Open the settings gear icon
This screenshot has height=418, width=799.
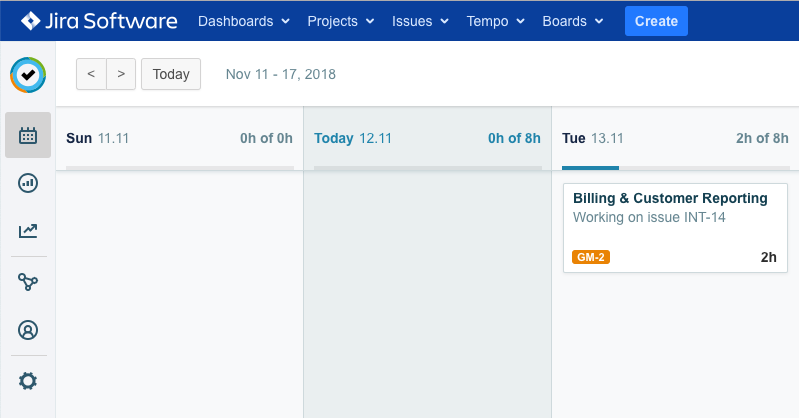tap(28, 381)
